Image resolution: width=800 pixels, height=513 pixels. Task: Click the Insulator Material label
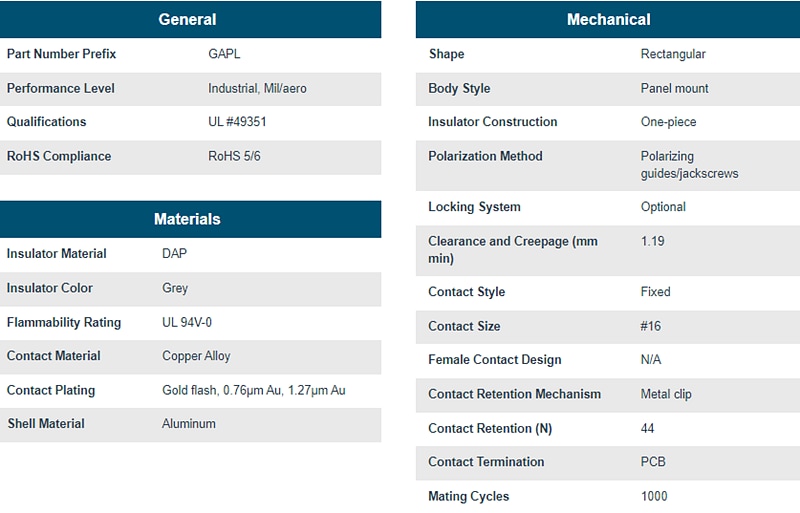(x=57, y=254)
